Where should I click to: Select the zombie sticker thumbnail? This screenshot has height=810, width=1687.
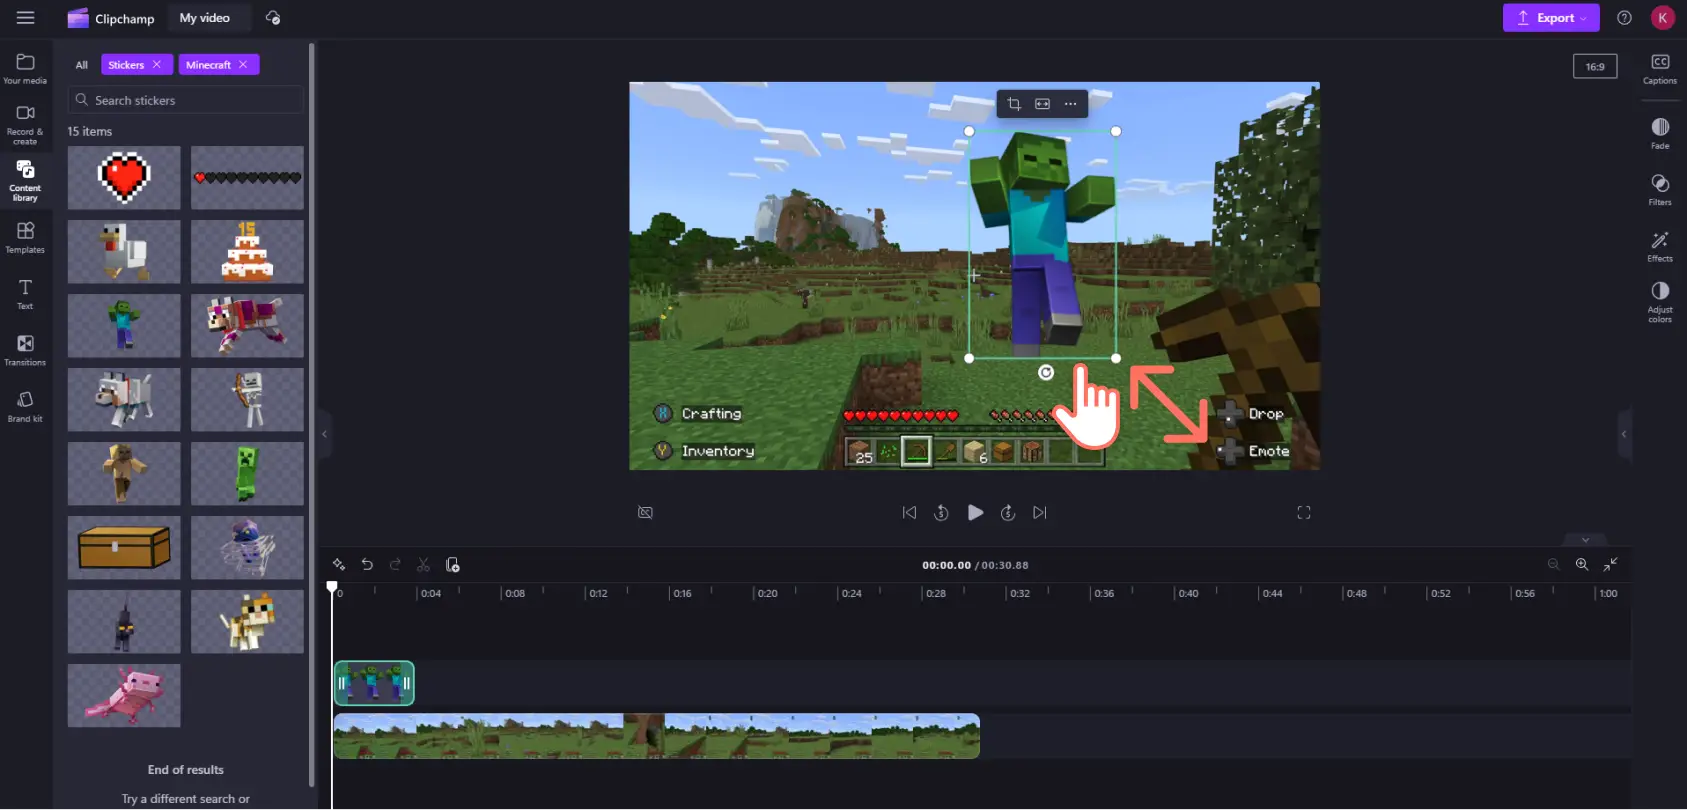coord(124,326)
